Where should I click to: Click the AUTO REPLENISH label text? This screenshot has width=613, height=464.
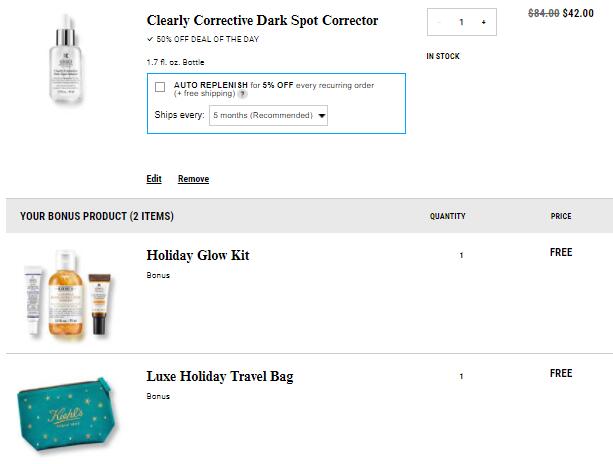pos(211,85)
